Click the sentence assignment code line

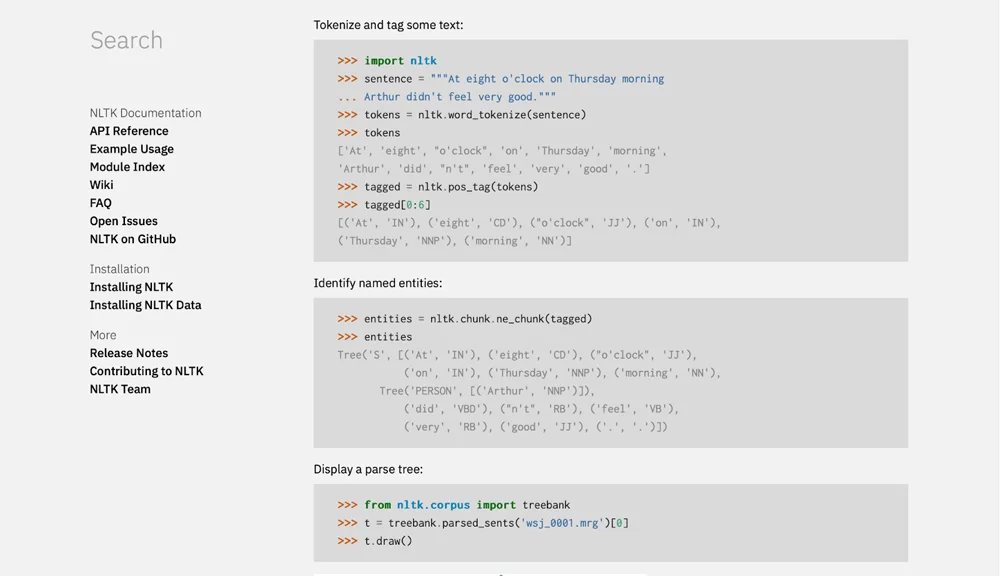(x=501, y=79)
